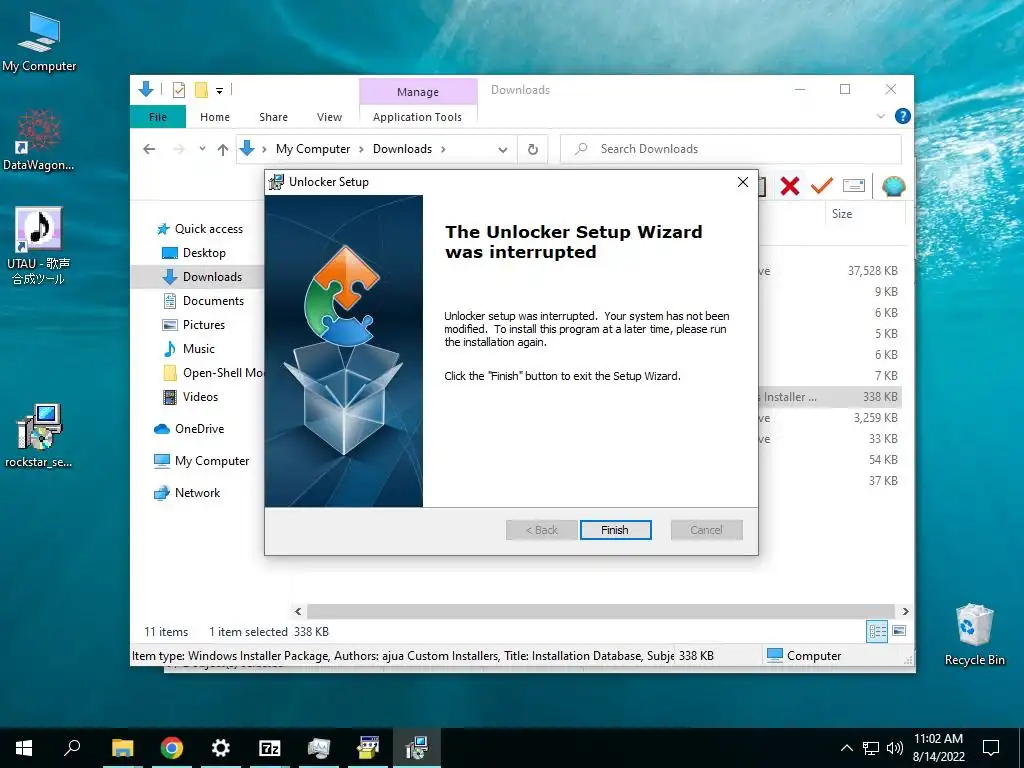Select the Application Tools tab
This screenshot has height=768, width=1024.
coord(417,117)
